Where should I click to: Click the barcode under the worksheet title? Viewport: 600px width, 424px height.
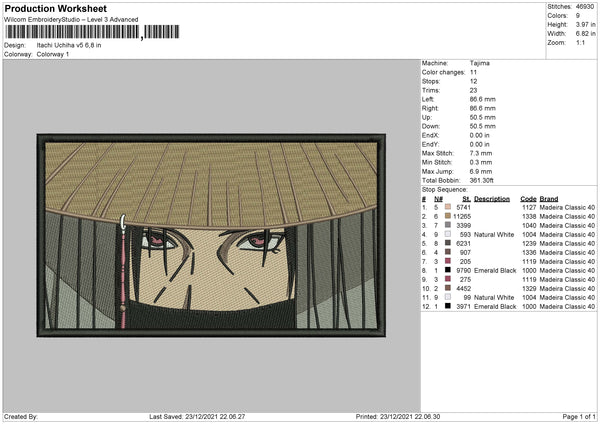pyautogui.click(x=92, y=32)
